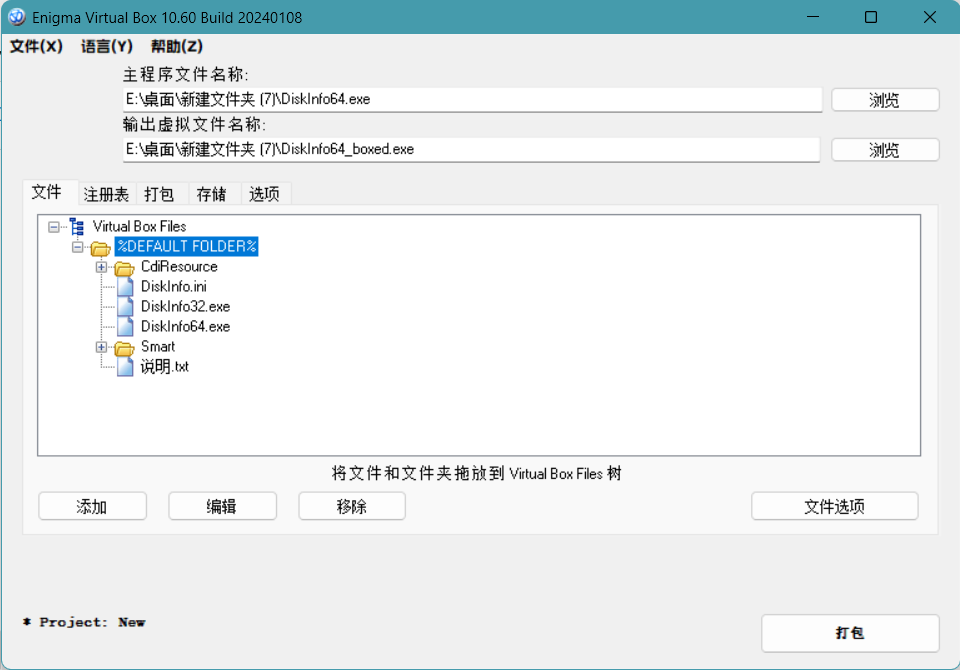Click the Virtual Box Files tree root icon
This screenshot has height=670, width=960.
[x=77, y=227]
